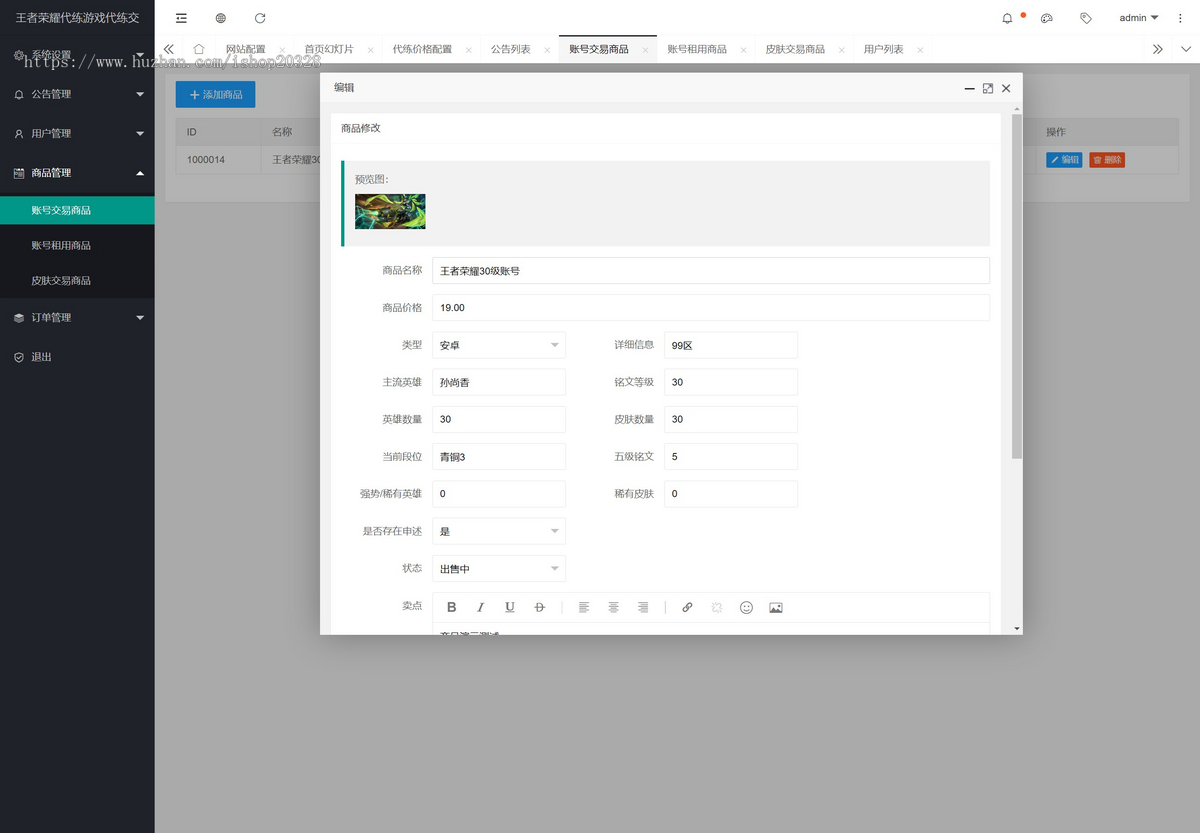Screen dimensions: 1200x833
Task: Click the tag icon in the header
Action: pyautogui.click(x=1086, y=18)
